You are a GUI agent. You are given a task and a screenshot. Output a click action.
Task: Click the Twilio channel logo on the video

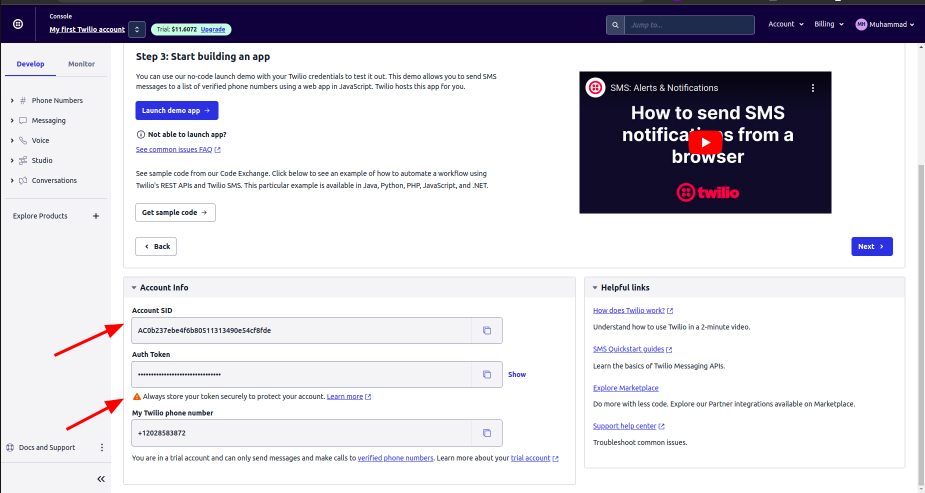(595, 88)
